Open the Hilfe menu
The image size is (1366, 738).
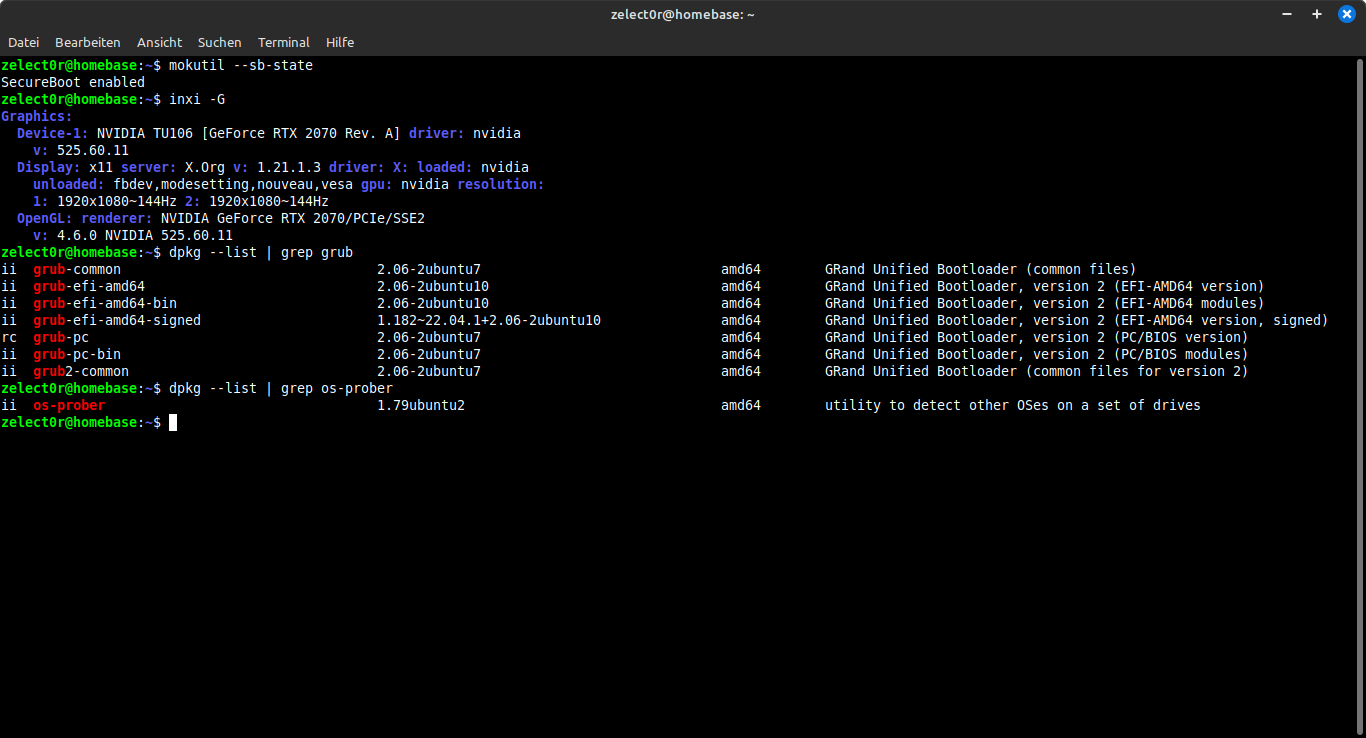(x=340, y=42)
